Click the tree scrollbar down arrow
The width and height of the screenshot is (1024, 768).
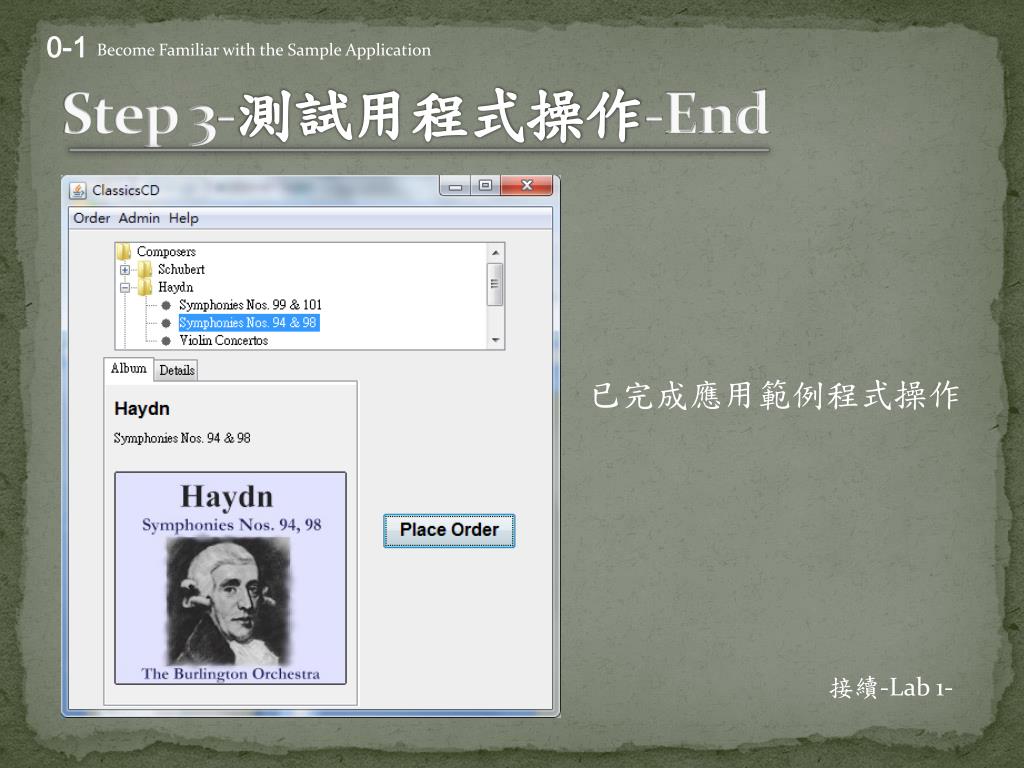point(496,340)
